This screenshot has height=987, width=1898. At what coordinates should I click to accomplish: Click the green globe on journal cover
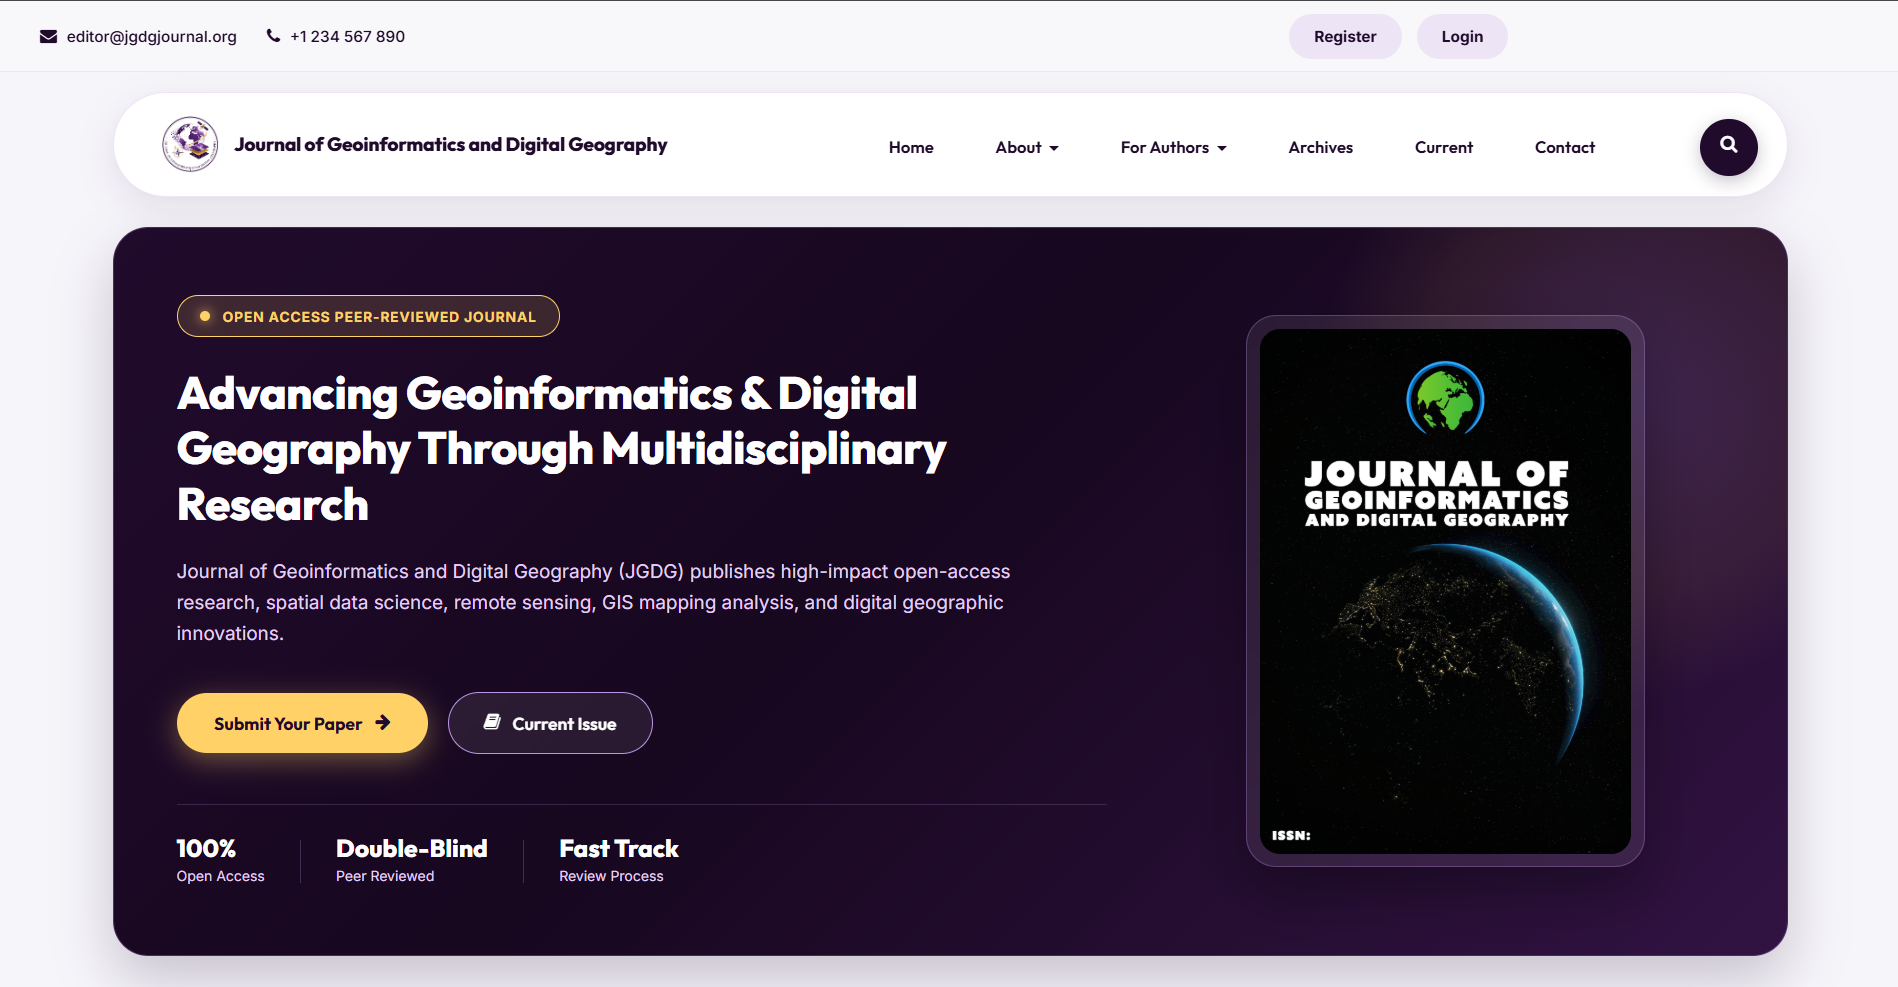[1445, 397]
